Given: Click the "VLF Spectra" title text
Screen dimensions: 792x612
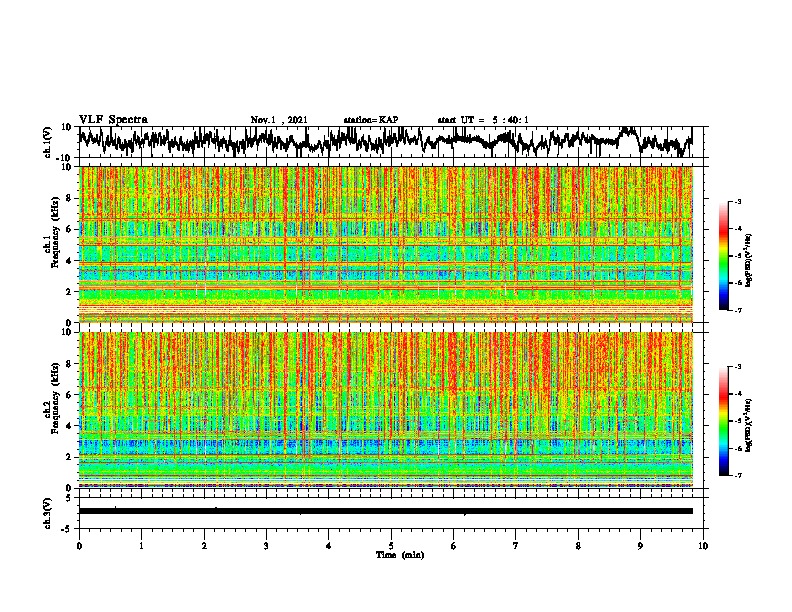Looking at the screenshot, I should [113, 120].
